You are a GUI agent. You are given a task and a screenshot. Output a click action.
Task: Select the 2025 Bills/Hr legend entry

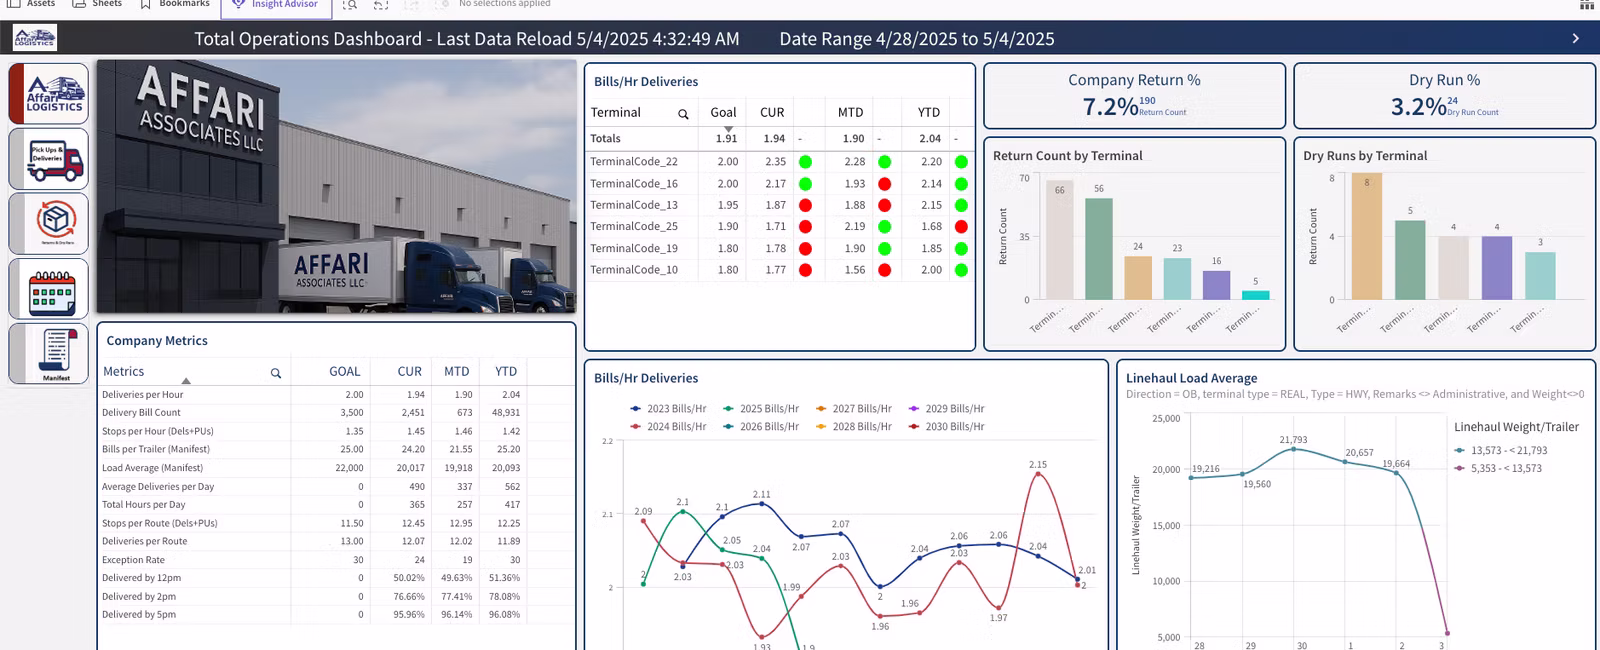coord(761,409)
